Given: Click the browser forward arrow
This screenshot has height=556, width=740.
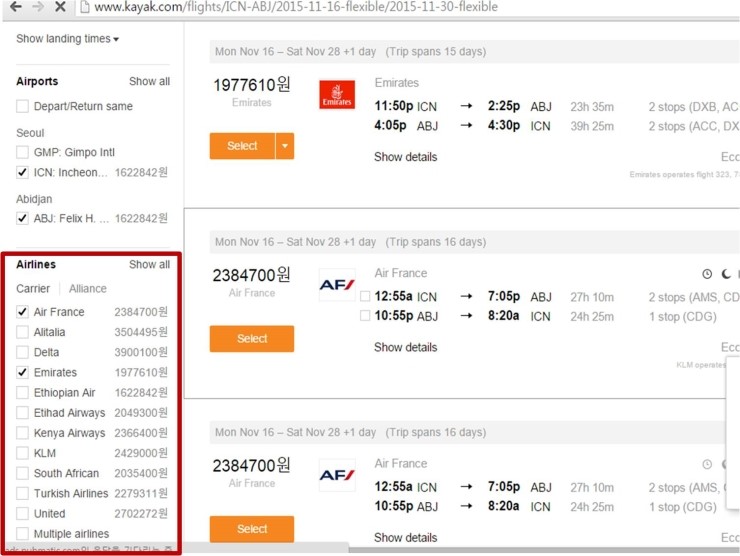Looking at the screenshot, I should (x=38, y=7).
